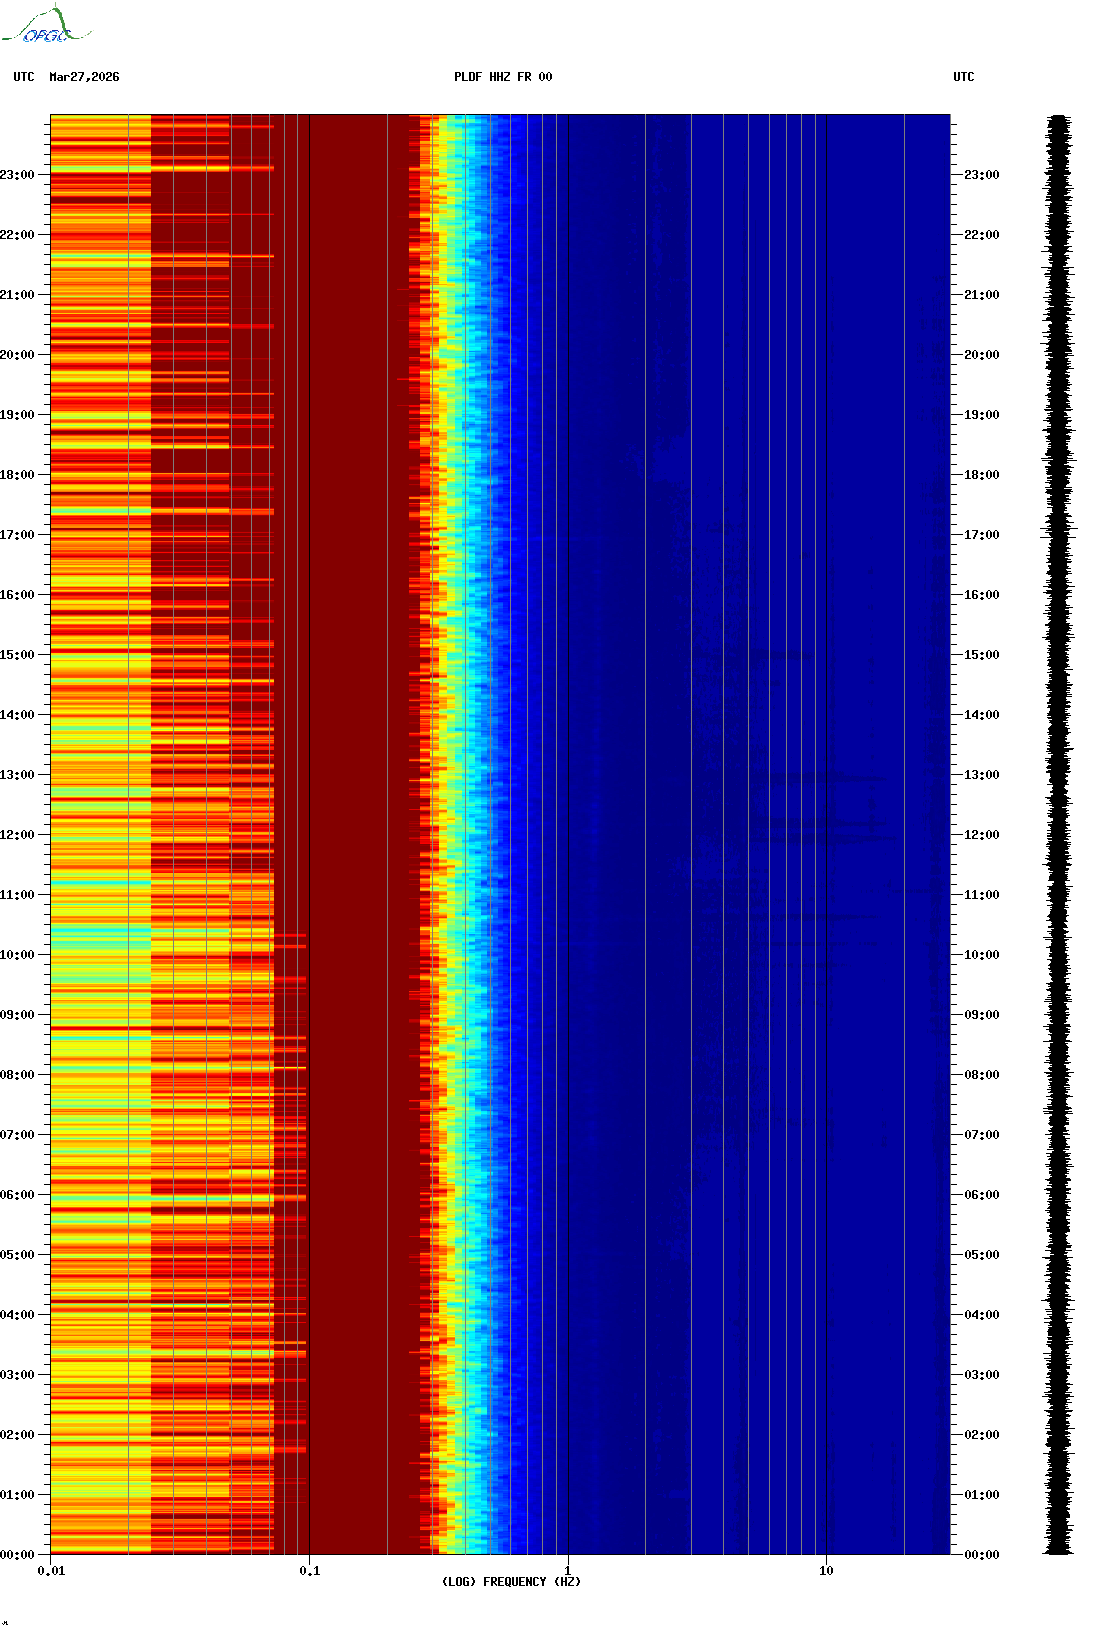Click 17:00 on the right time axis
The width and height of the screenshot is (1102, 1634).
point(982,535)
